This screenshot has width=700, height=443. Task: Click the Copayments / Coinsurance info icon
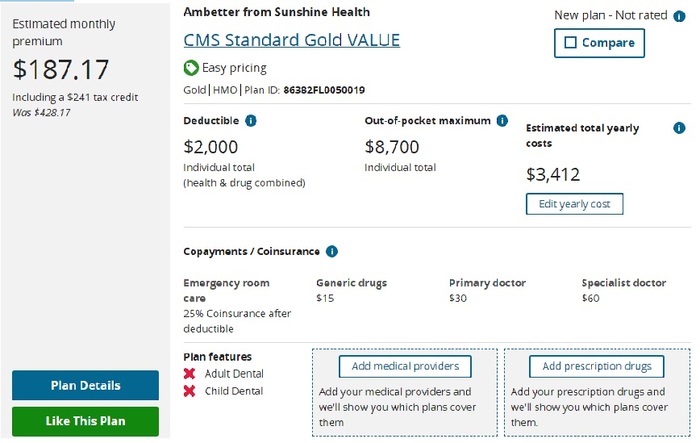[332, 252]
